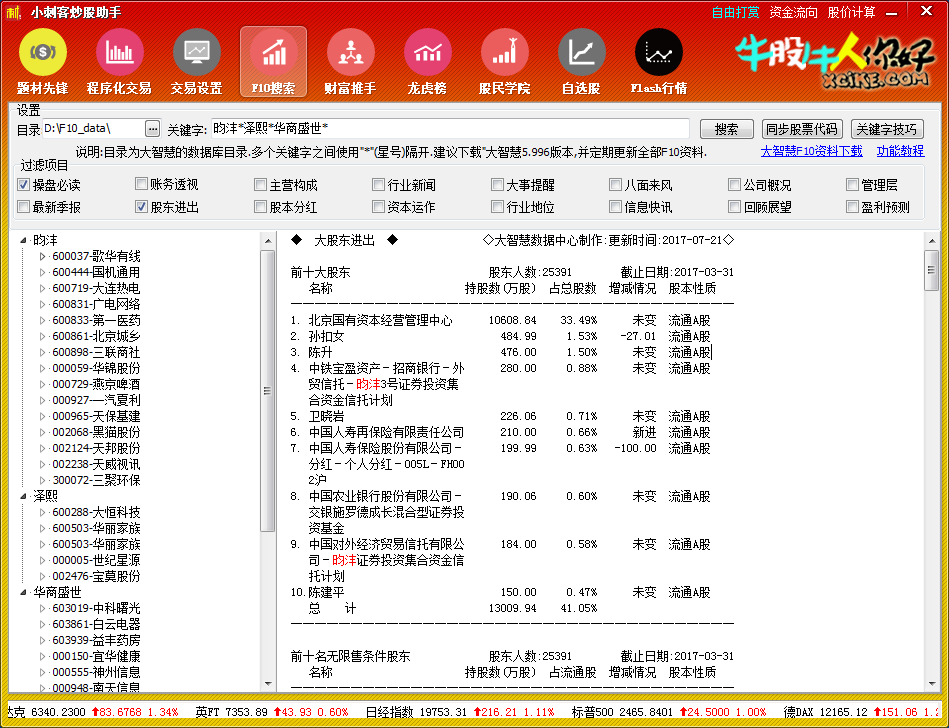Collapse the 泽熙 tree group
Image resolution: width=949 pixels, height=728 pixels.
coord(24,497)
